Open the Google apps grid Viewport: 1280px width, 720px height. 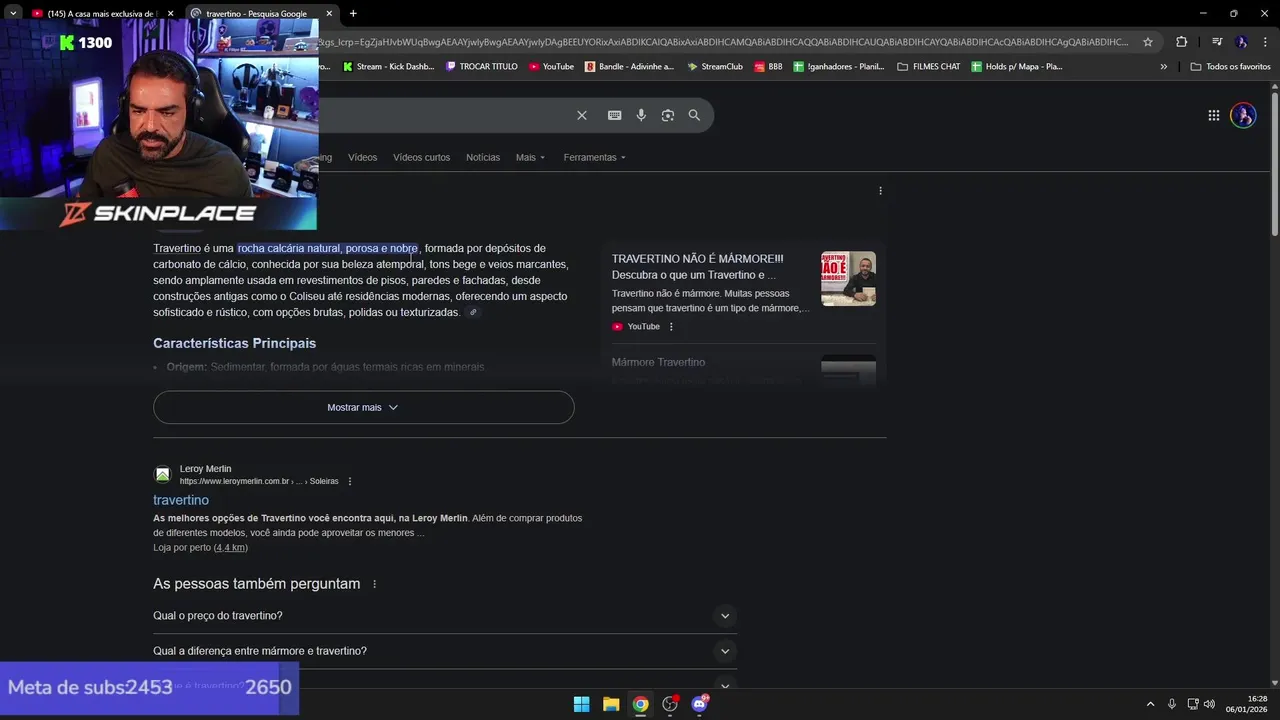pos(1213,115)
